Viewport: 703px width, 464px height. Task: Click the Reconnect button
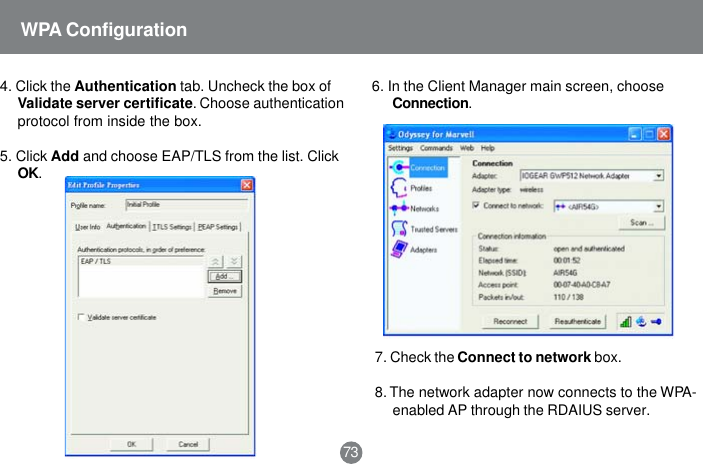coord(510,321)
